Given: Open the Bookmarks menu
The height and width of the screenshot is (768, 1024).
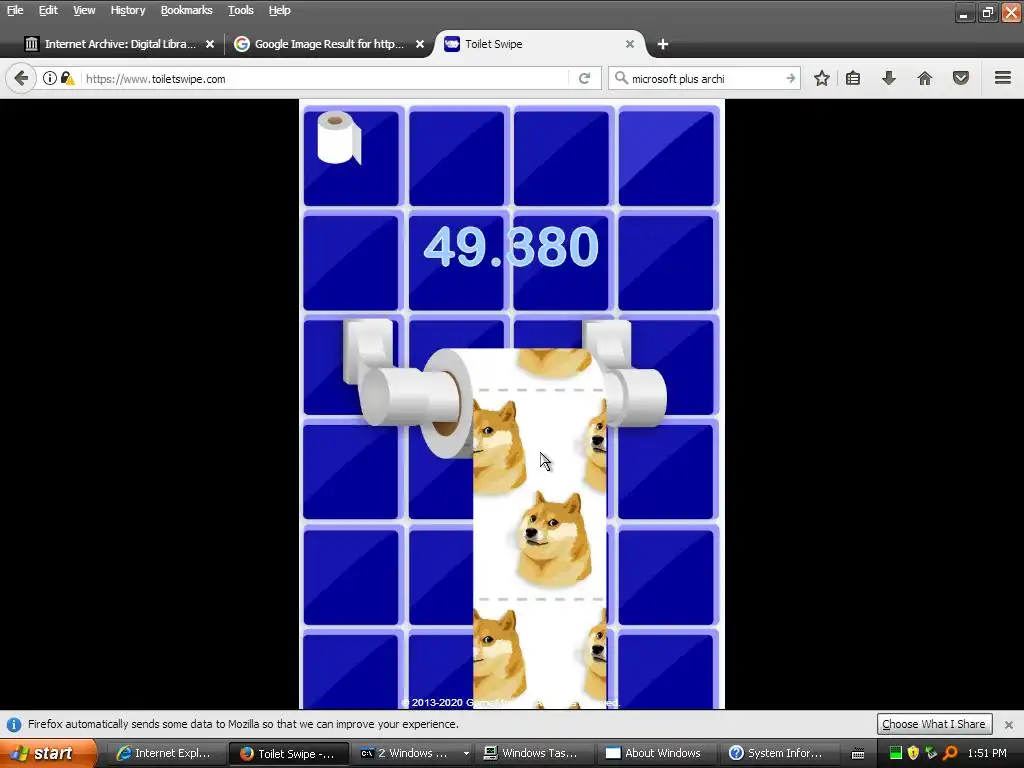Looking at the screenshot, I should (186, 10).
